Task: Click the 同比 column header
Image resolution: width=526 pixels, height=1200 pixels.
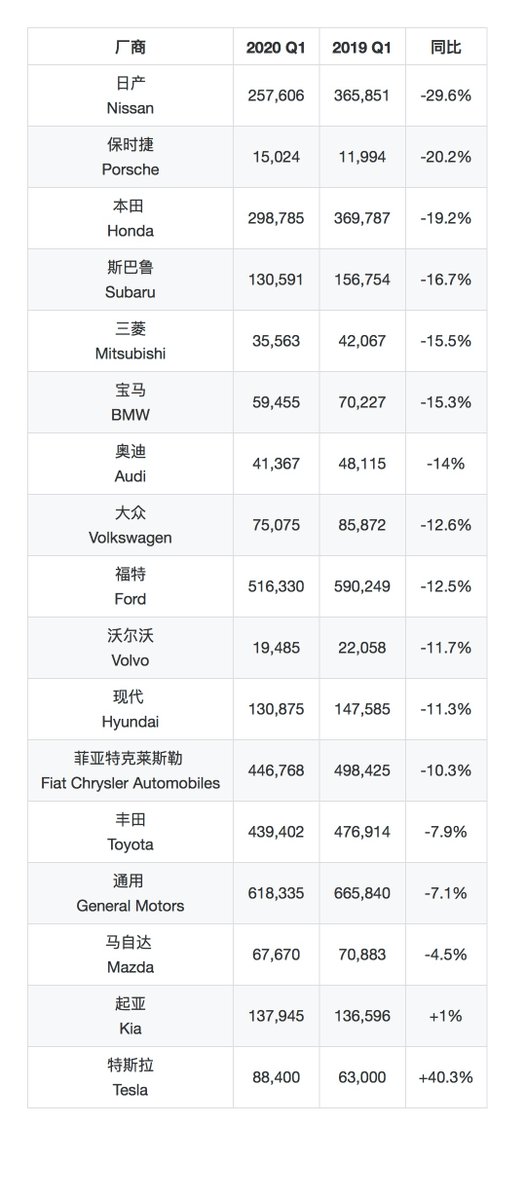Action: [x=446, y=46]
